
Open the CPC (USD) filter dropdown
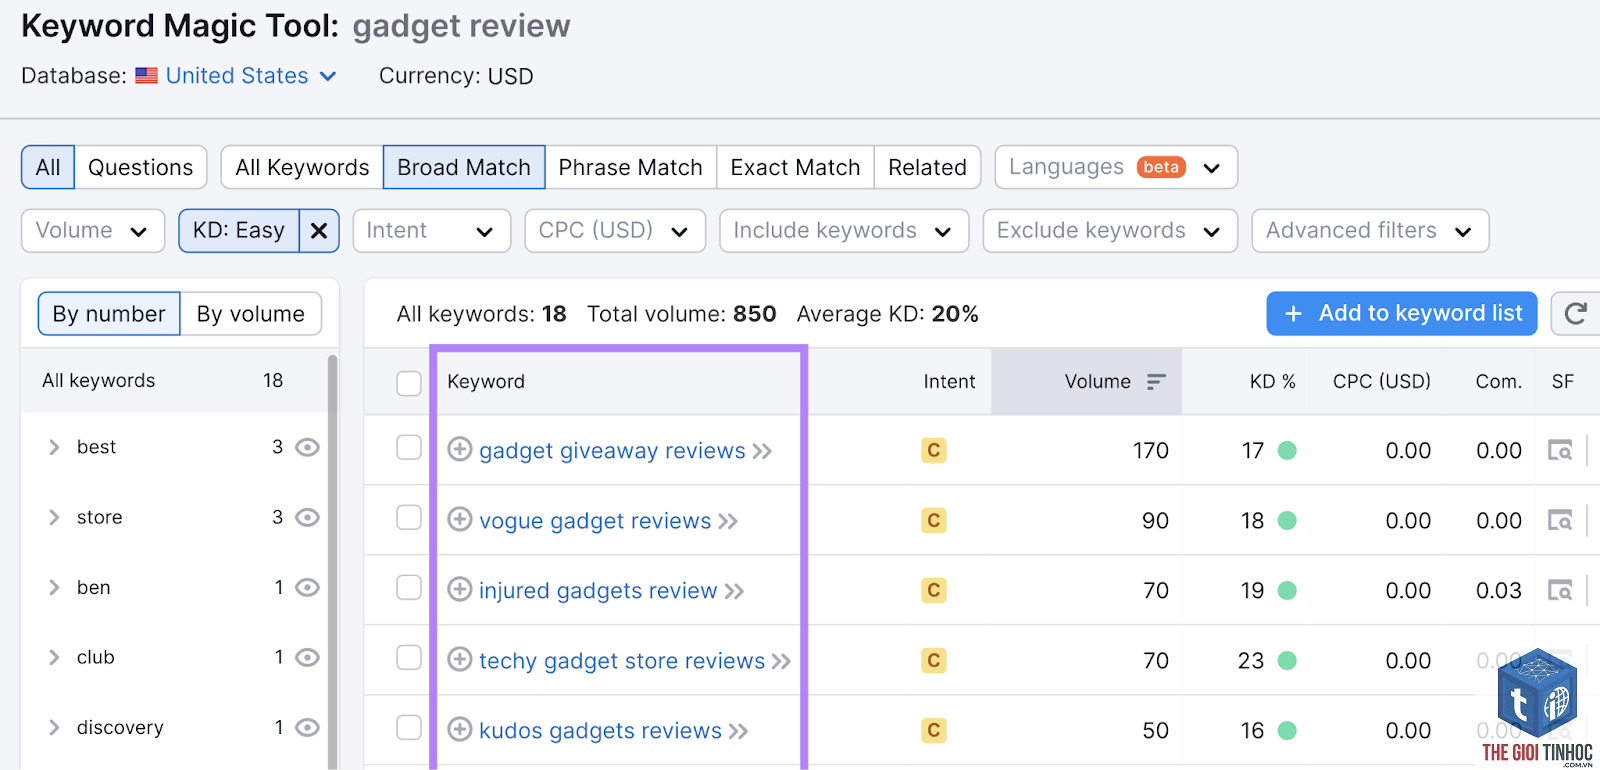[615, 231]
